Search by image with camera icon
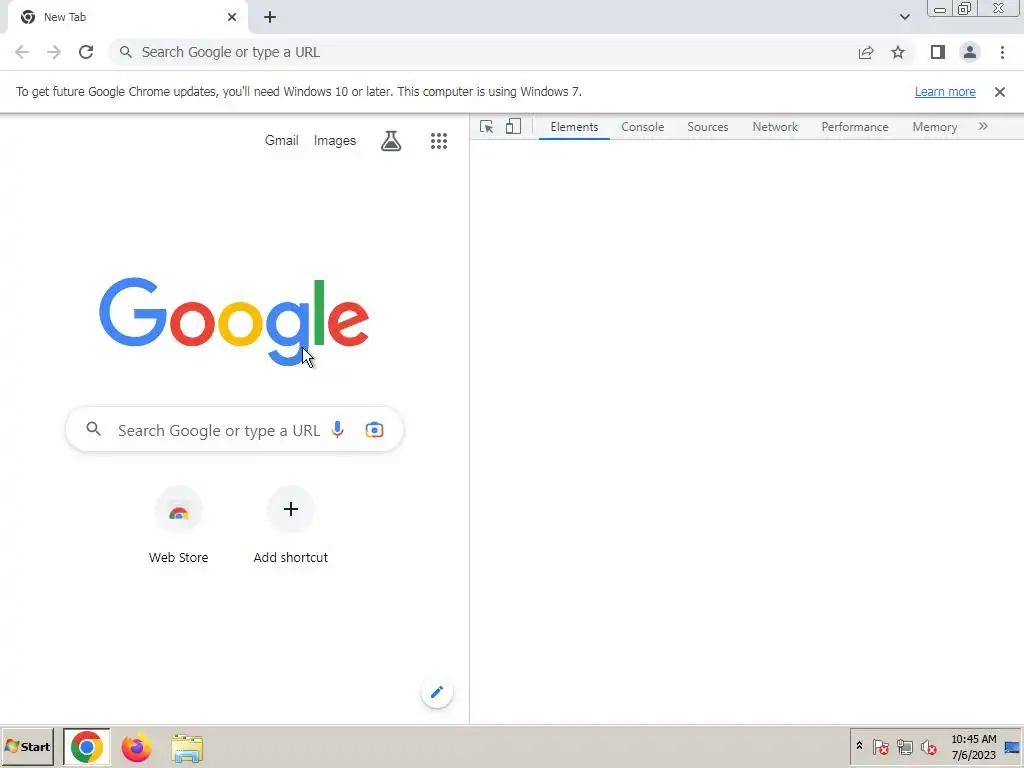This screenshot has width=1024, height=768. (x=374, y=430)
